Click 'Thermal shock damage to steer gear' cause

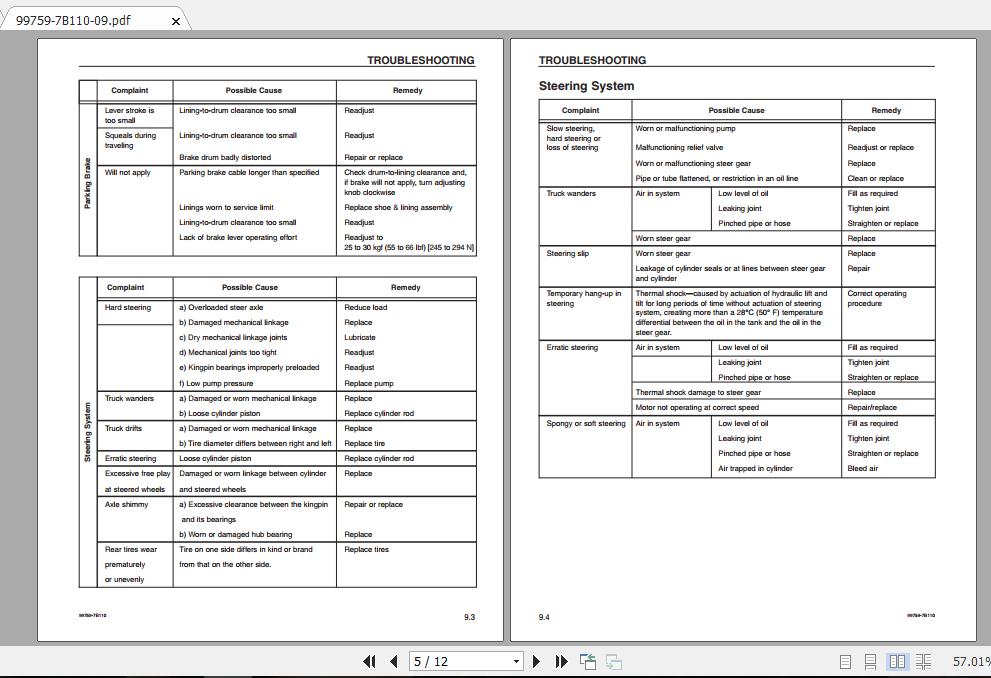tap(698, 392)
